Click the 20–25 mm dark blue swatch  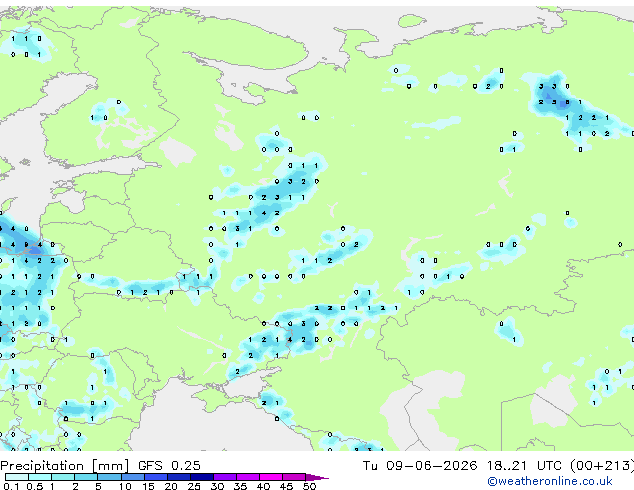(x=179, y=477)
